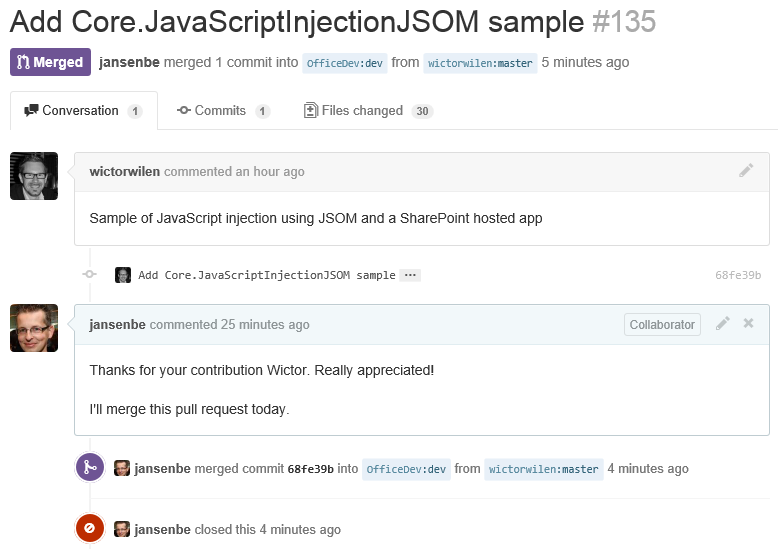Open OfficeDev:dev branch in header
The width and height of the screenshot is (778, 549).
tap(343, 63)
